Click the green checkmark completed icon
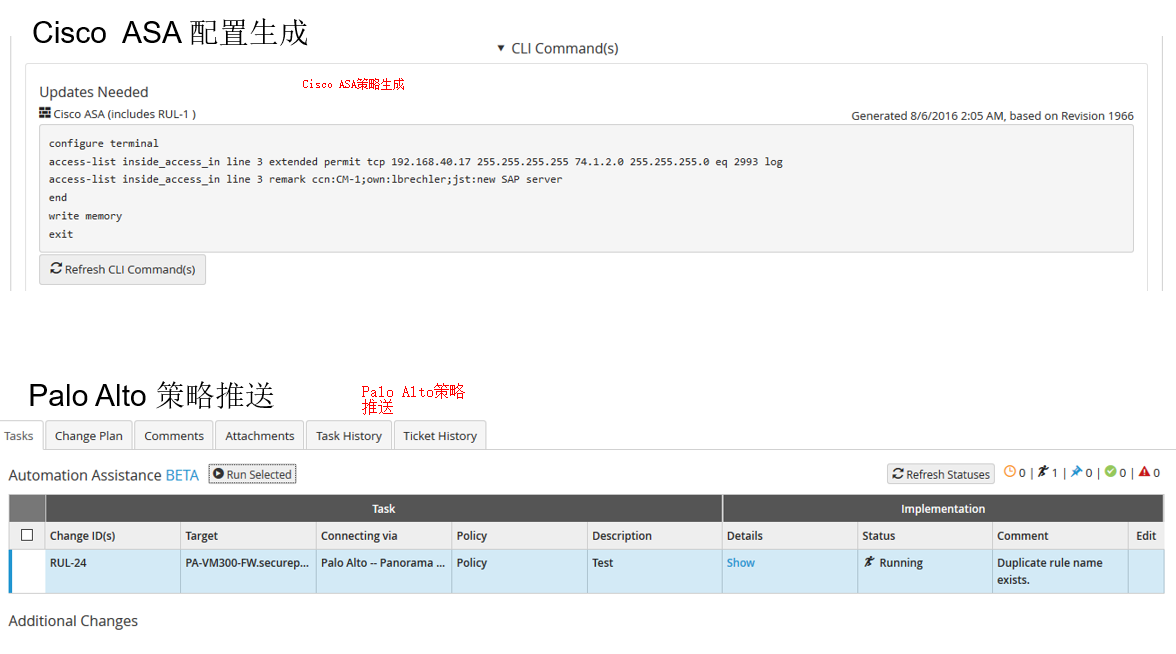Viewport: 1176px width, 654px height. tap(1110, 472)
